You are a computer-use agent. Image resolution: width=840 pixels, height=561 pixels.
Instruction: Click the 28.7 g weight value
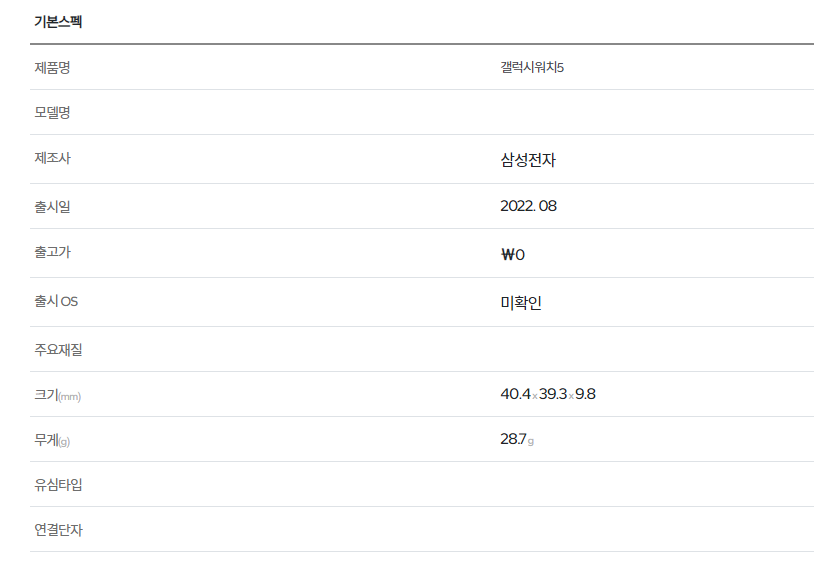516,440
